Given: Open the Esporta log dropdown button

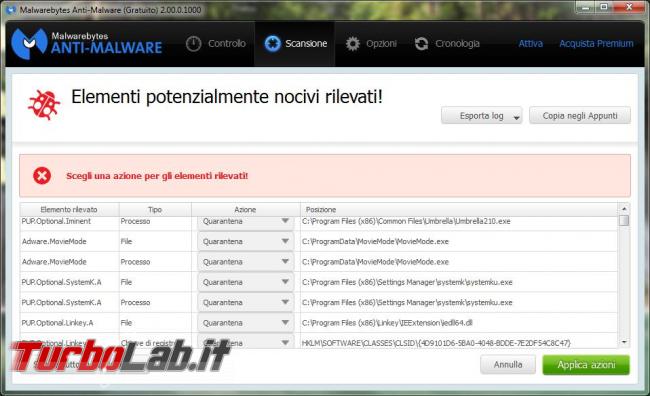Looking at the screenshot, I should coord(482,116).
